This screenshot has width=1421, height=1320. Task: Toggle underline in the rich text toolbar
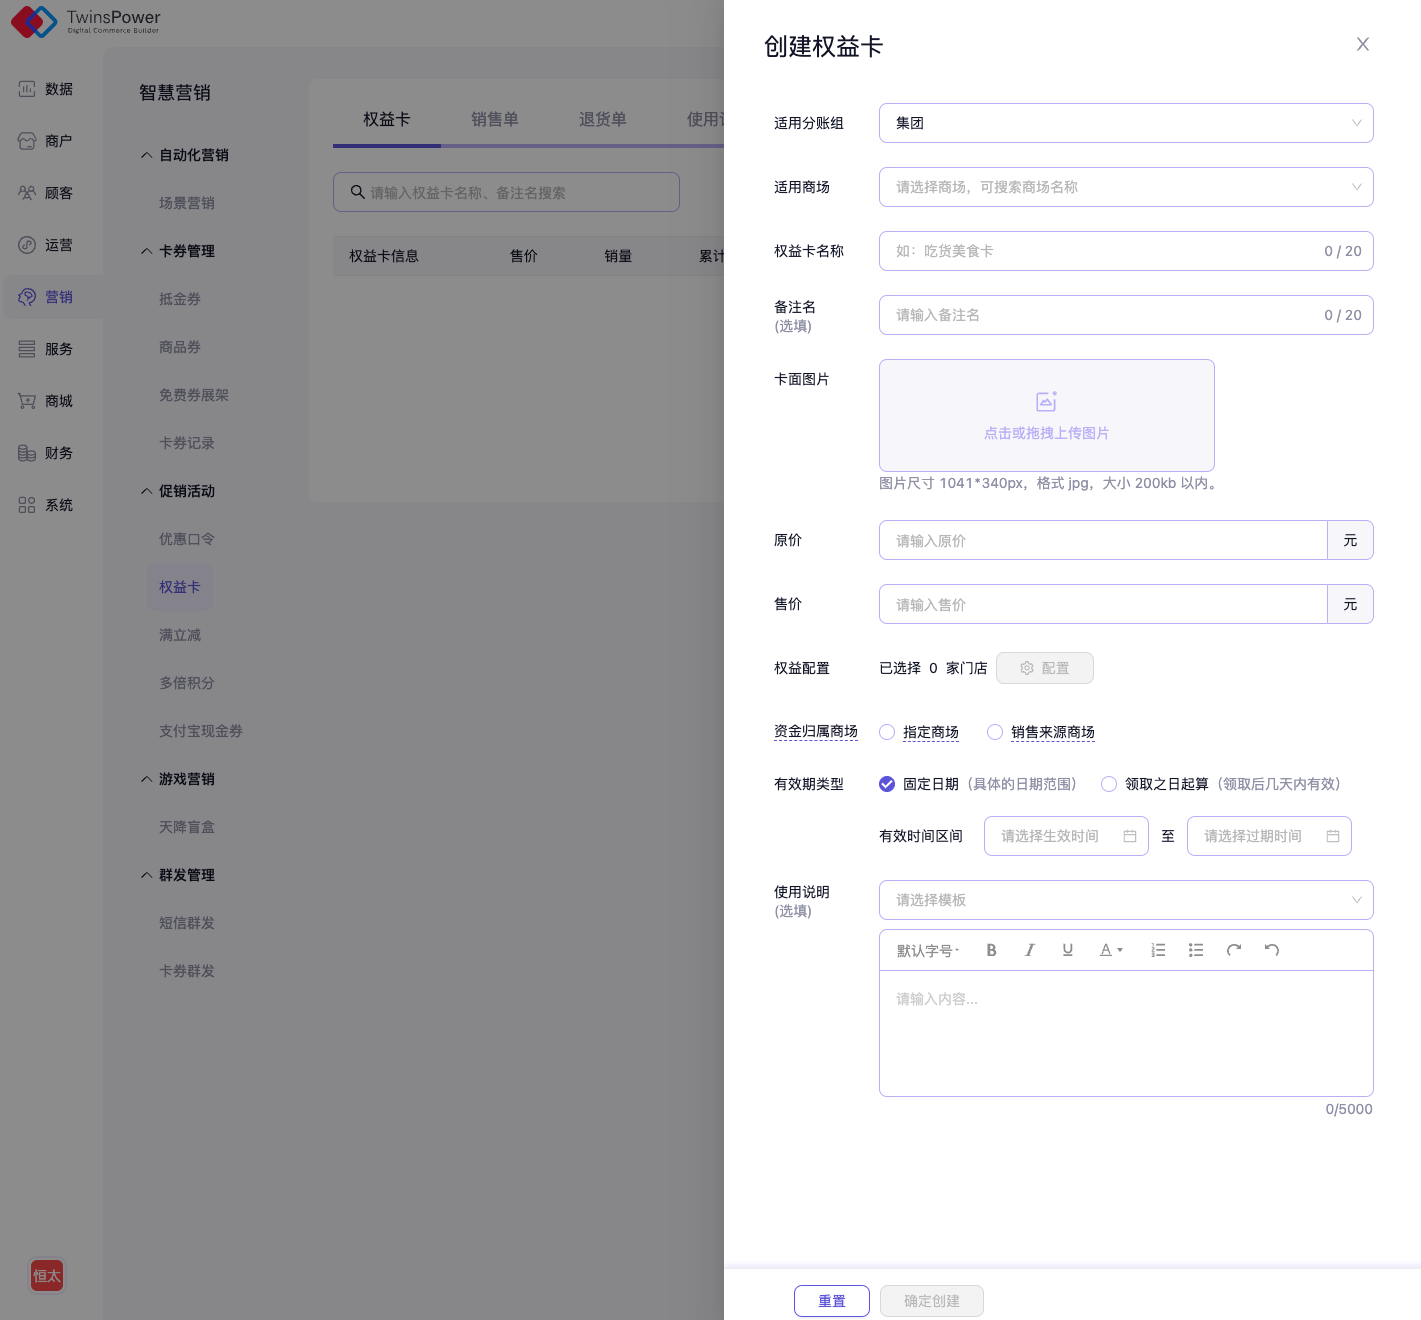click(x=1067, y=950)
